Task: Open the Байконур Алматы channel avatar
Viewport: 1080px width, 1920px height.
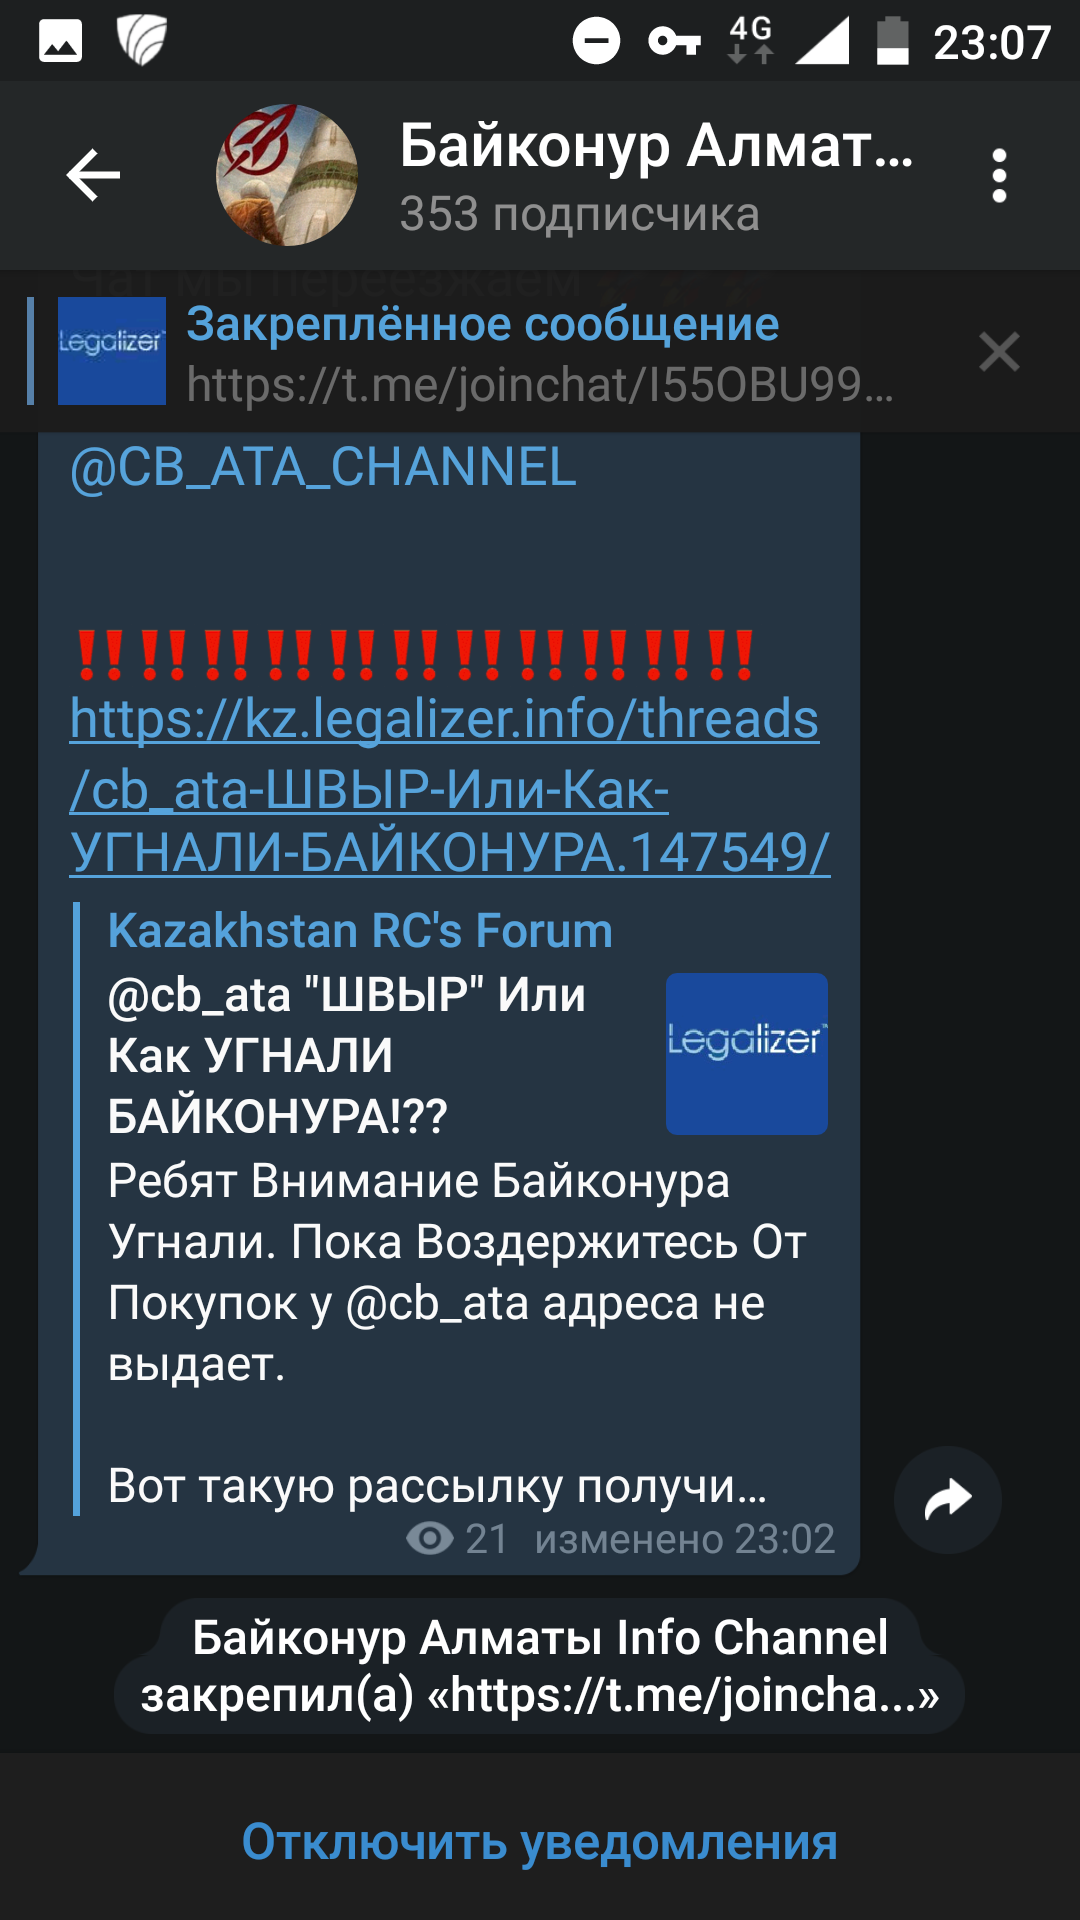Action: click(x=287, y=175)
